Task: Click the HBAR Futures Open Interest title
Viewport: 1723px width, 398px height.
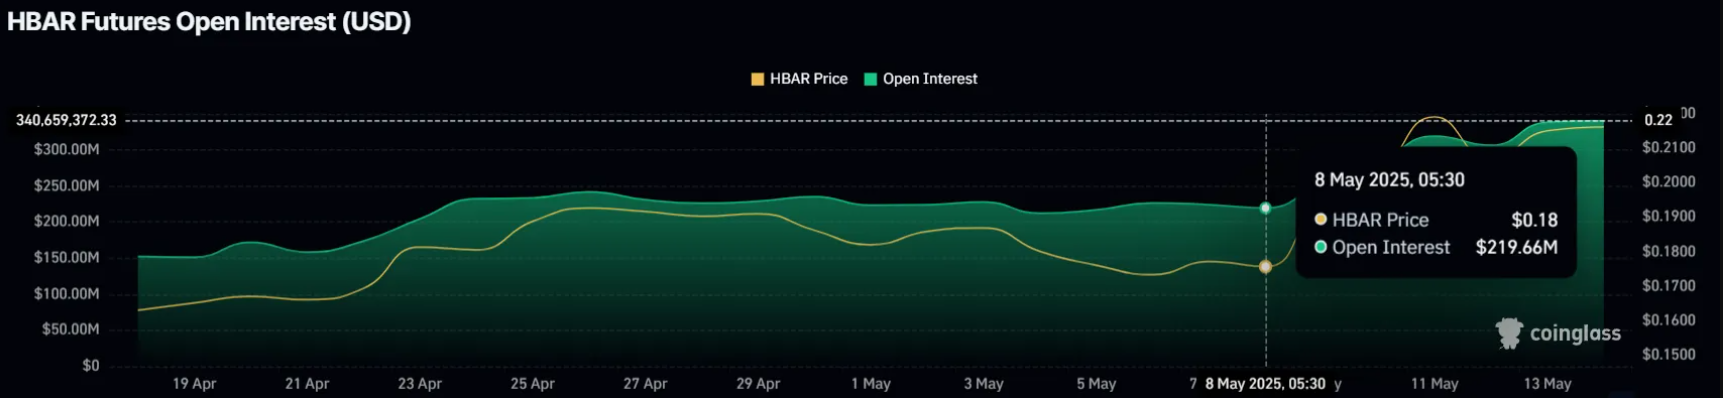Action: [209, 22]
